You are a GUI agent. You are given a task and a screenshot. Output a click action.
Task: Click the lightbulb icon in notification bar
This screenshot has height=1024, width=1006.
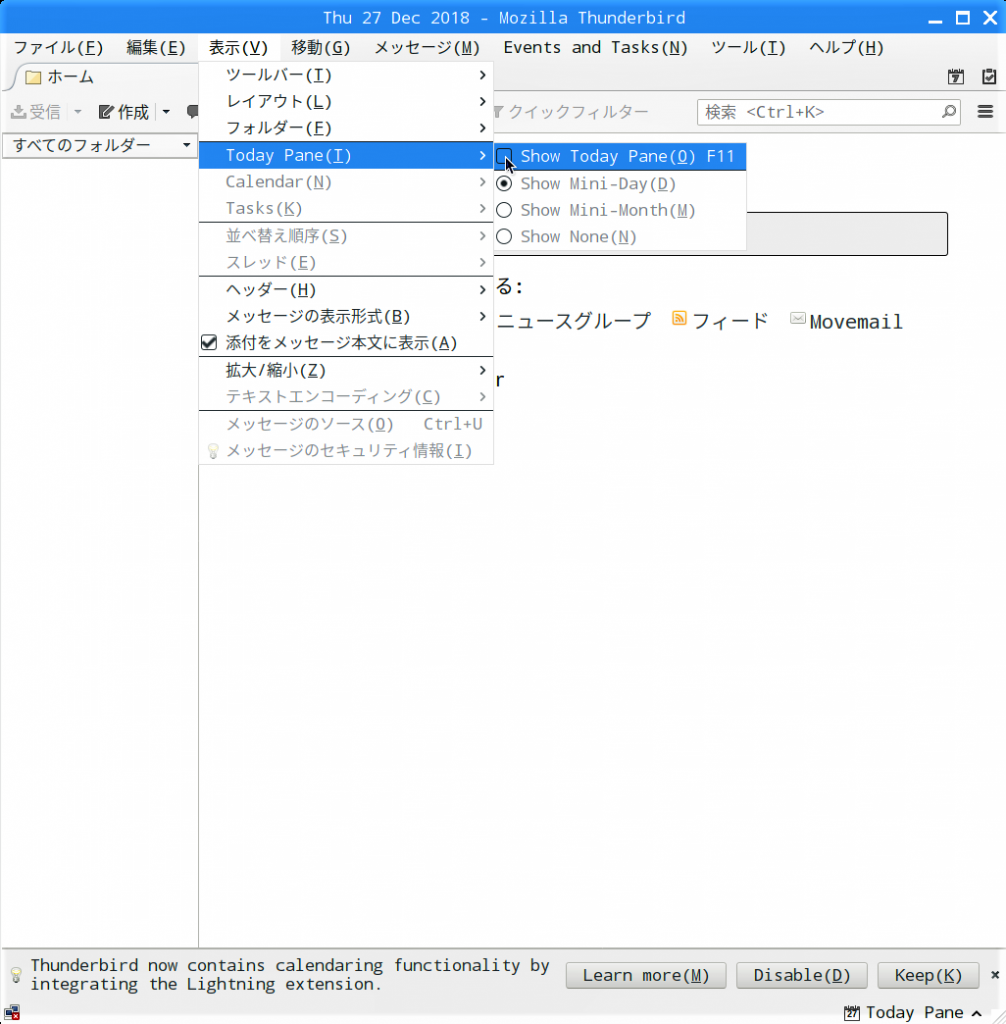[16, 975]
